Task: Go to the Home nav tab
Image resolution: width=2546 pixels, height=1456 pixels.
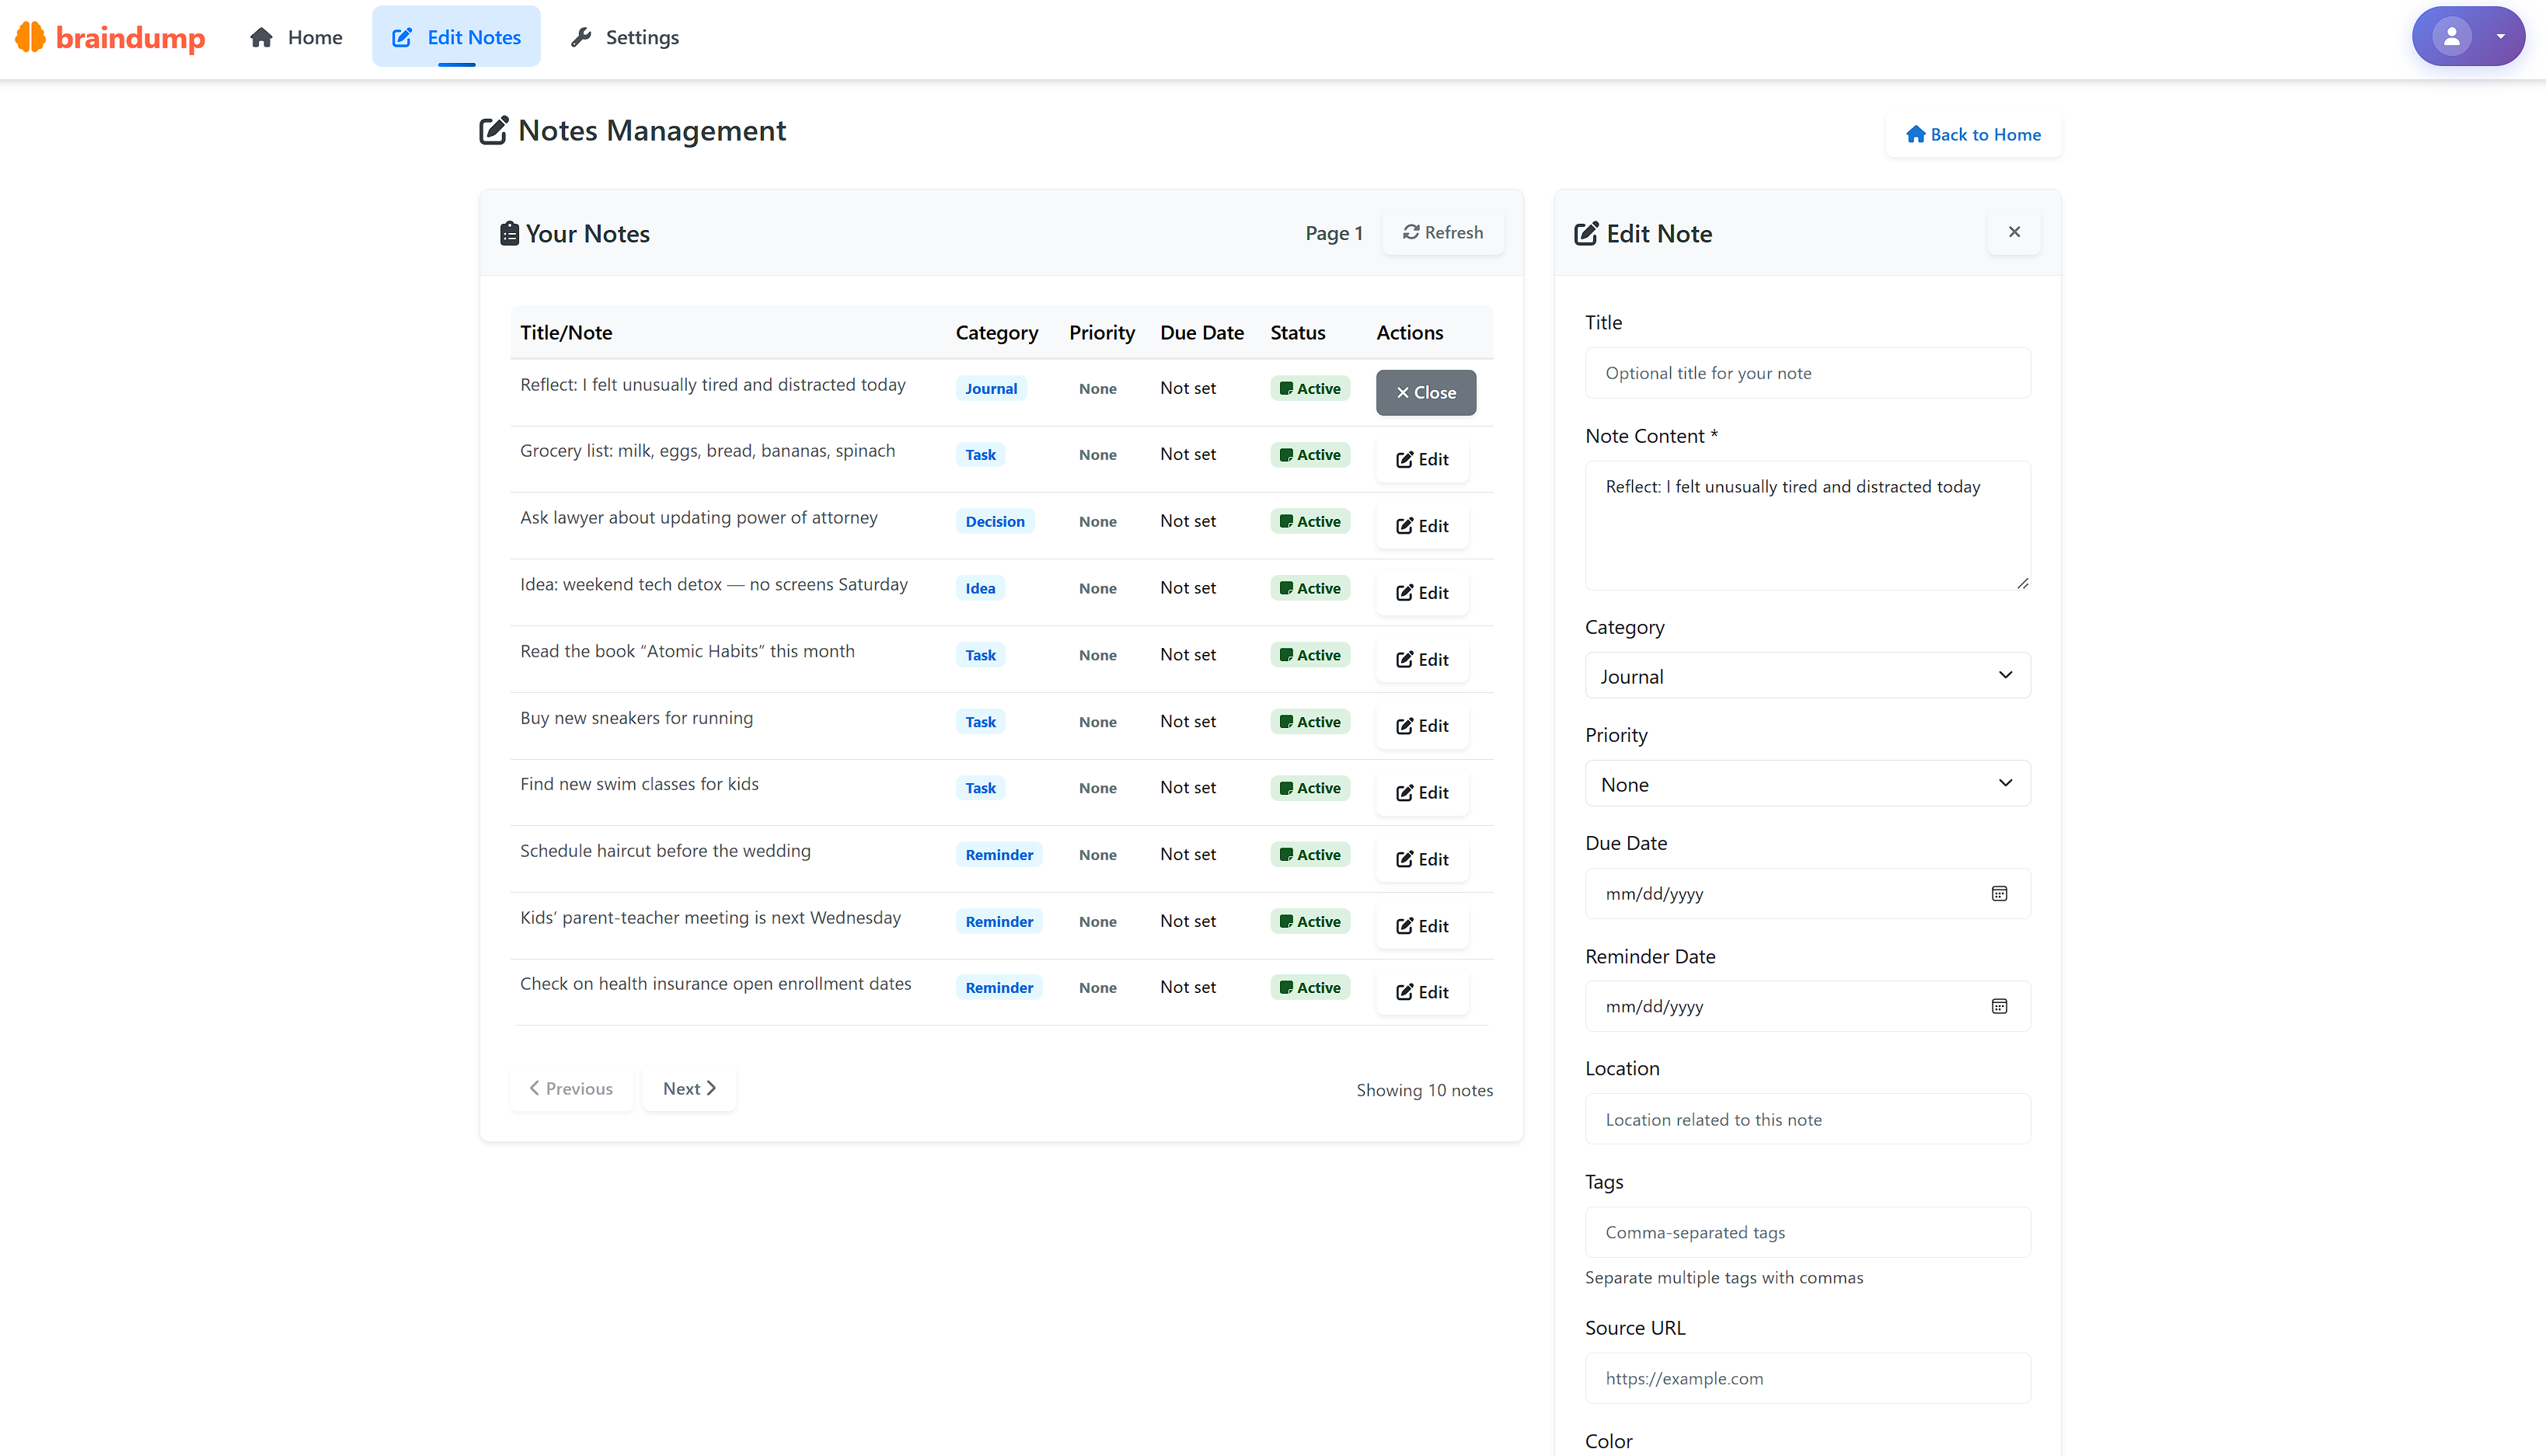Action: tap(296, 37)
